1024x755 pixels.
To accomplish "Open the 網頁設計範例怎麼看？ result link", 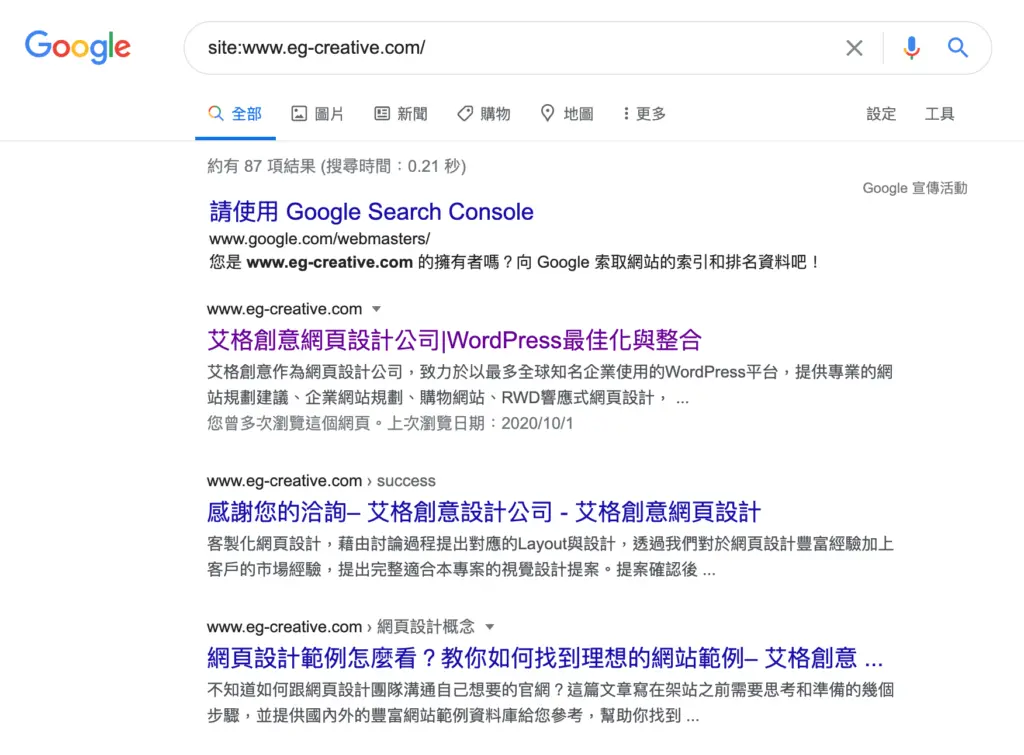I will click(x=545, y=658).
